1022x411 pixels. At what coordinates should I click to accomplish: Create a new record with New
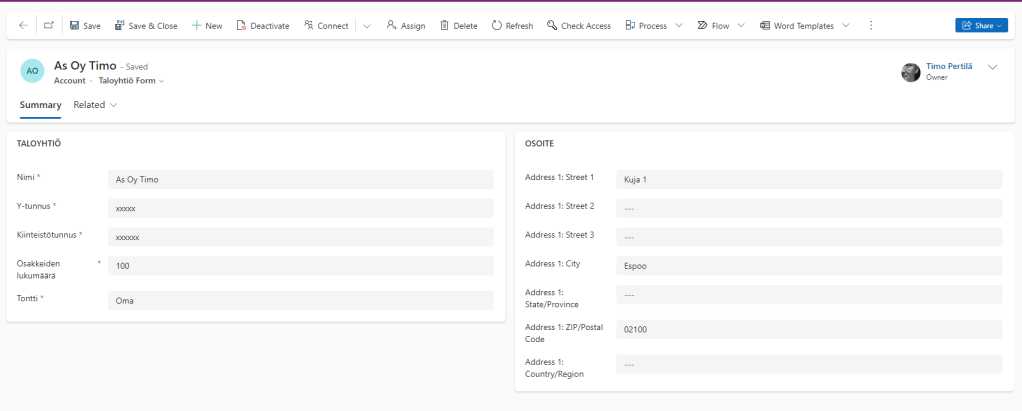tap(207, 25)
